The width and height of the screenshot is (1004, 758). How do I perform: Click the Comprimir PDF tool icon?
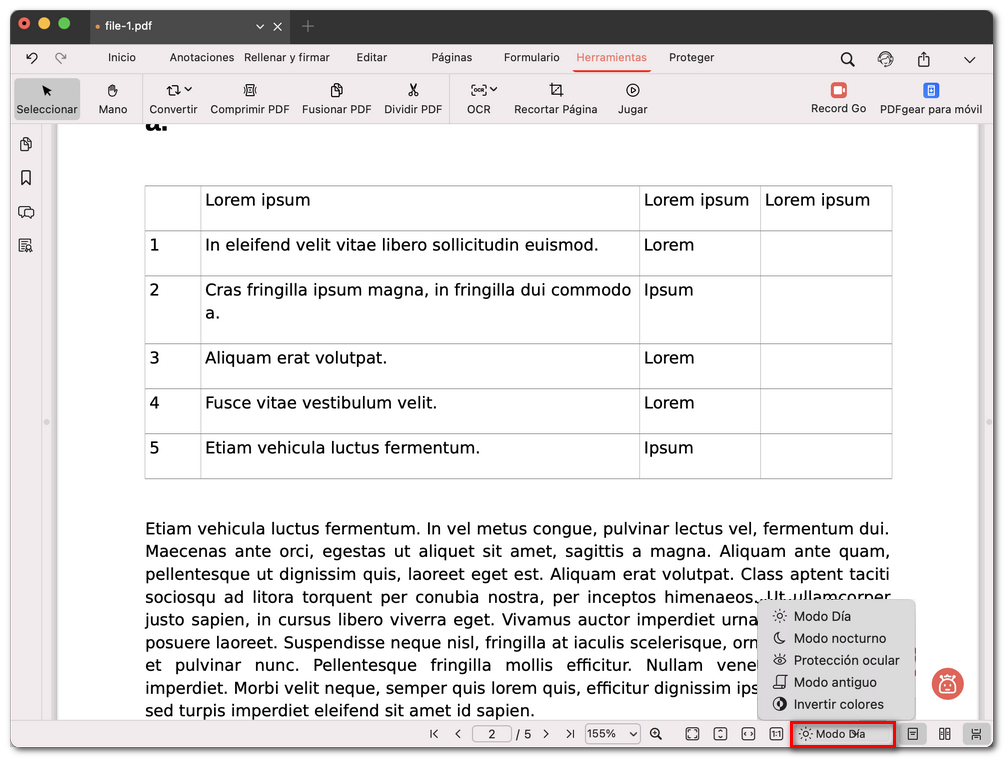coord(249,90)
